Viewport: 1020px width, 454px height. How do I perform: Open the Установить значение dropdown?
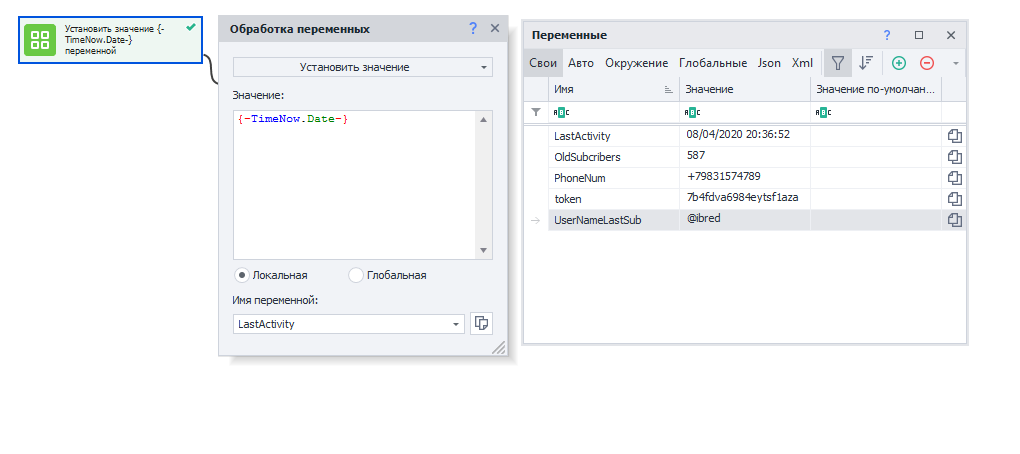[362, 67]
